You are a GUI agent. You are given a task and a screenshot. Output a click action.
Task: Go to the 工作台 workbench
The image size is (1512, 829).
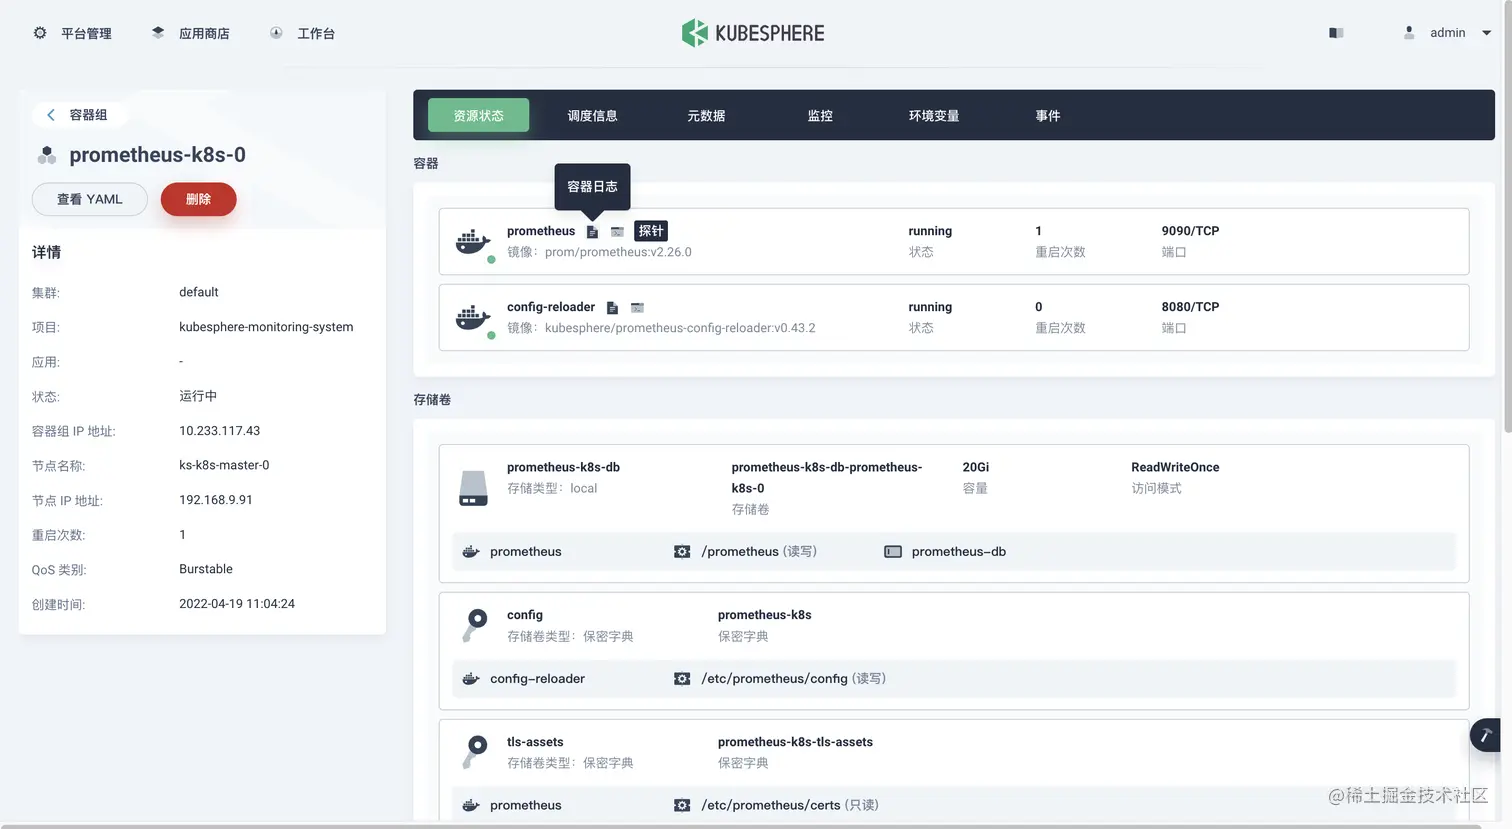point(303,33)
